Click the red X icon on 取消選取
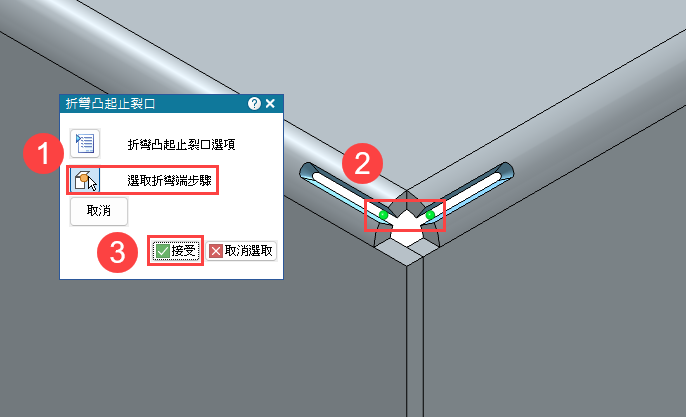 click(x=216, y=251)
